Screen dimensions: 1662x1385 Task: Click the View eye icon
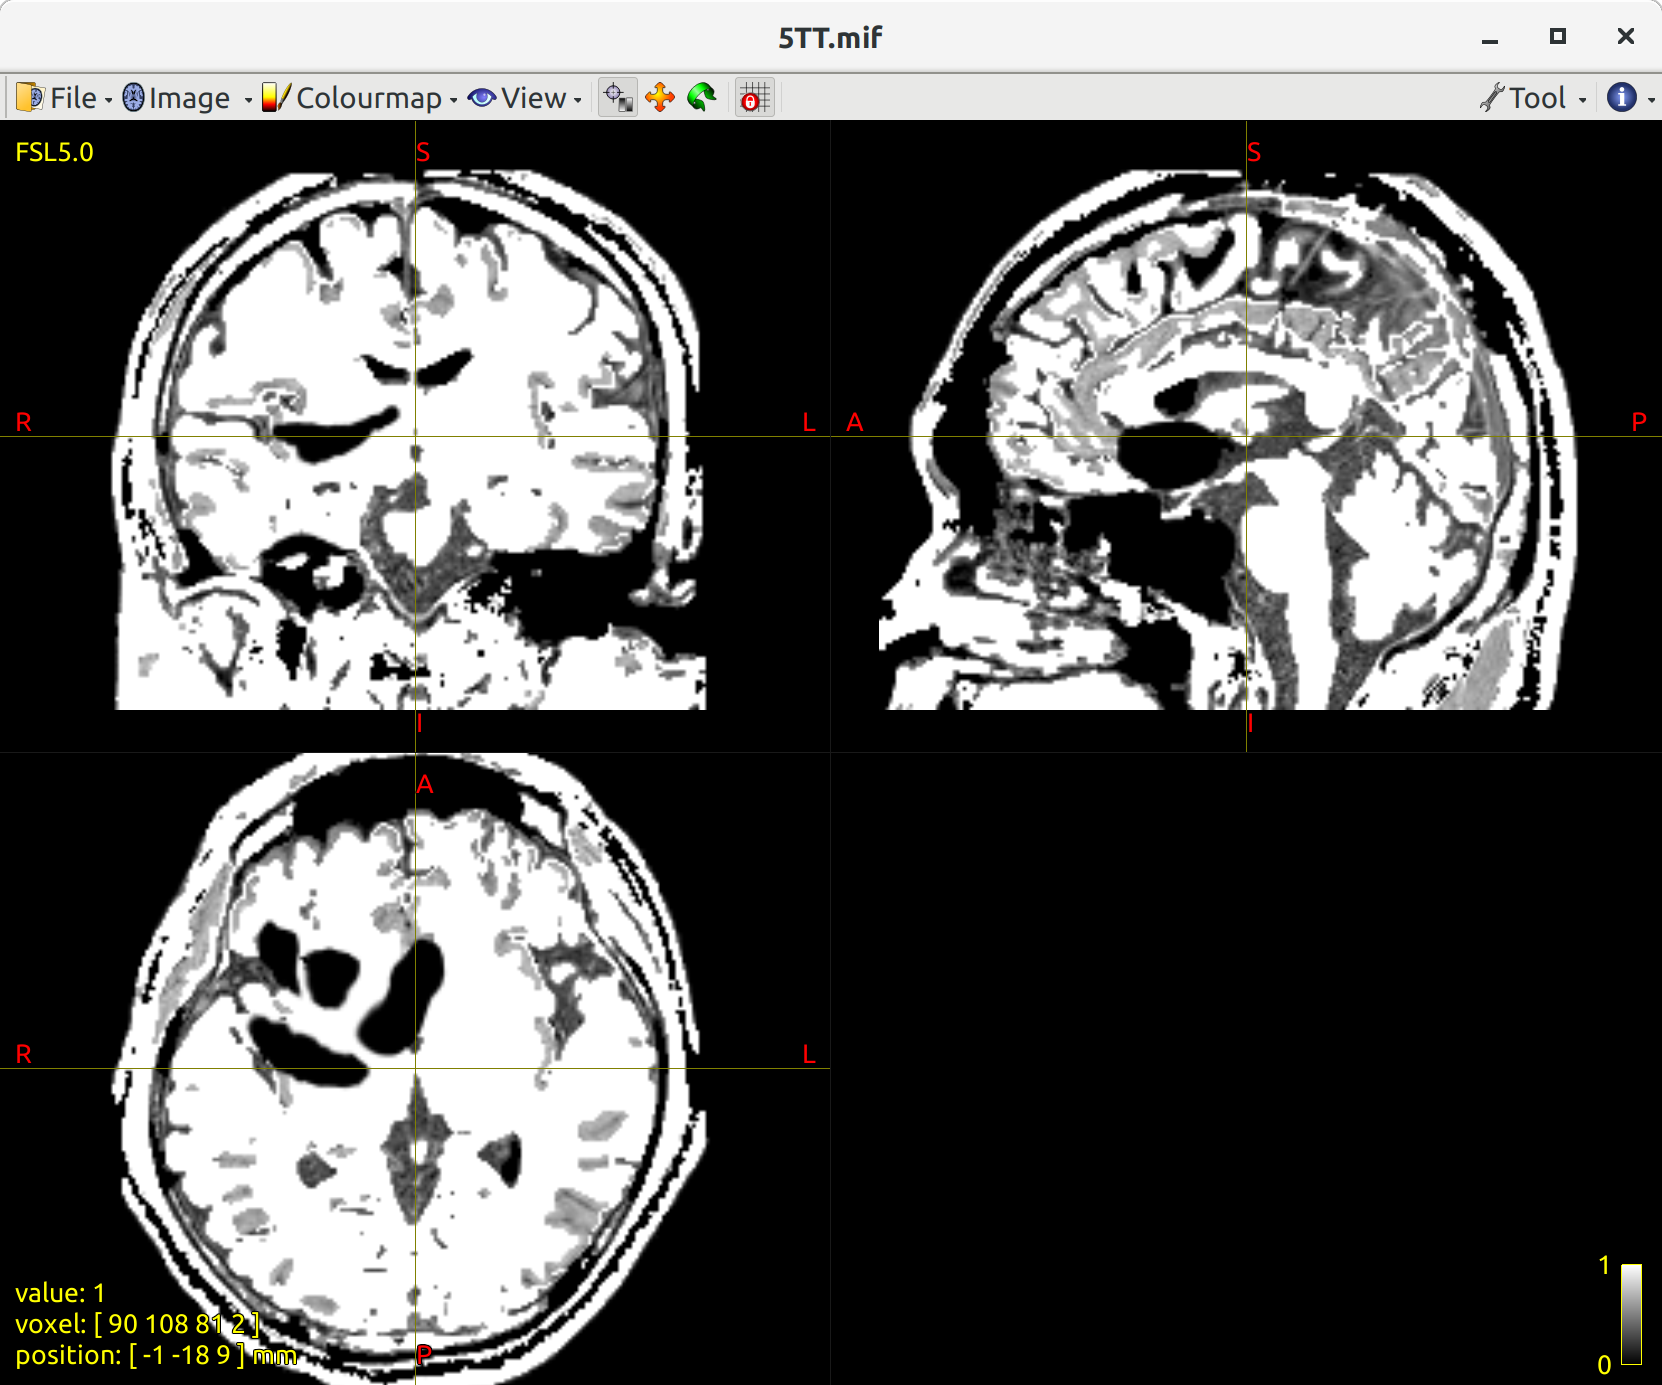tap(481, 97)
